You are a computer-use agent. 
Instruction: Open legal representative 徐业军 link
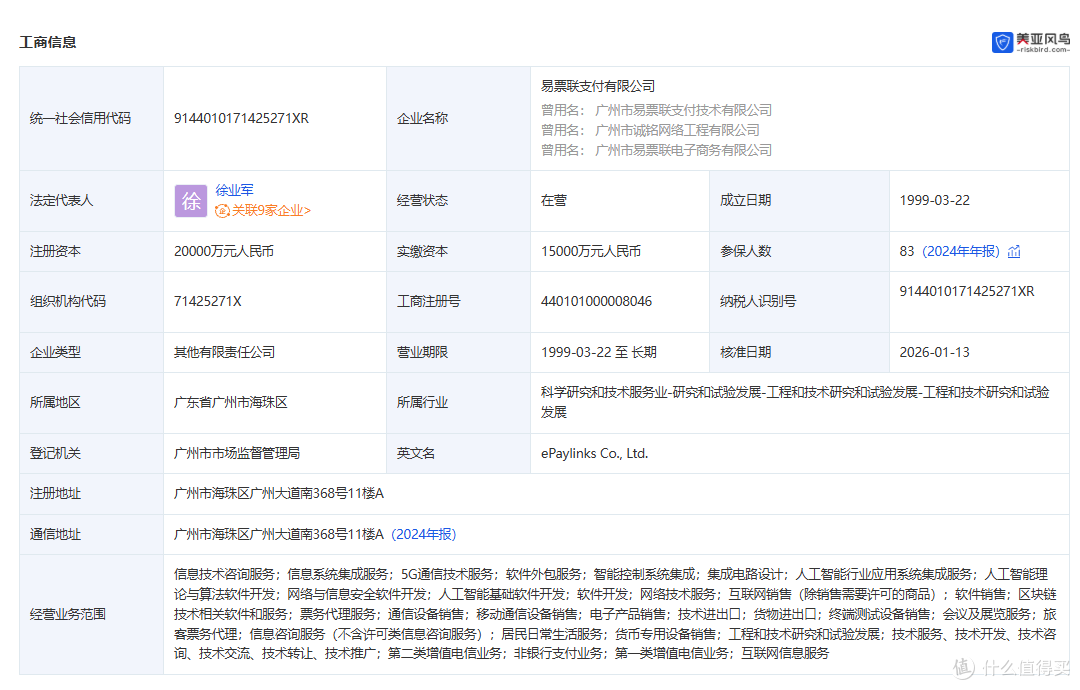[x=234, y=190]
